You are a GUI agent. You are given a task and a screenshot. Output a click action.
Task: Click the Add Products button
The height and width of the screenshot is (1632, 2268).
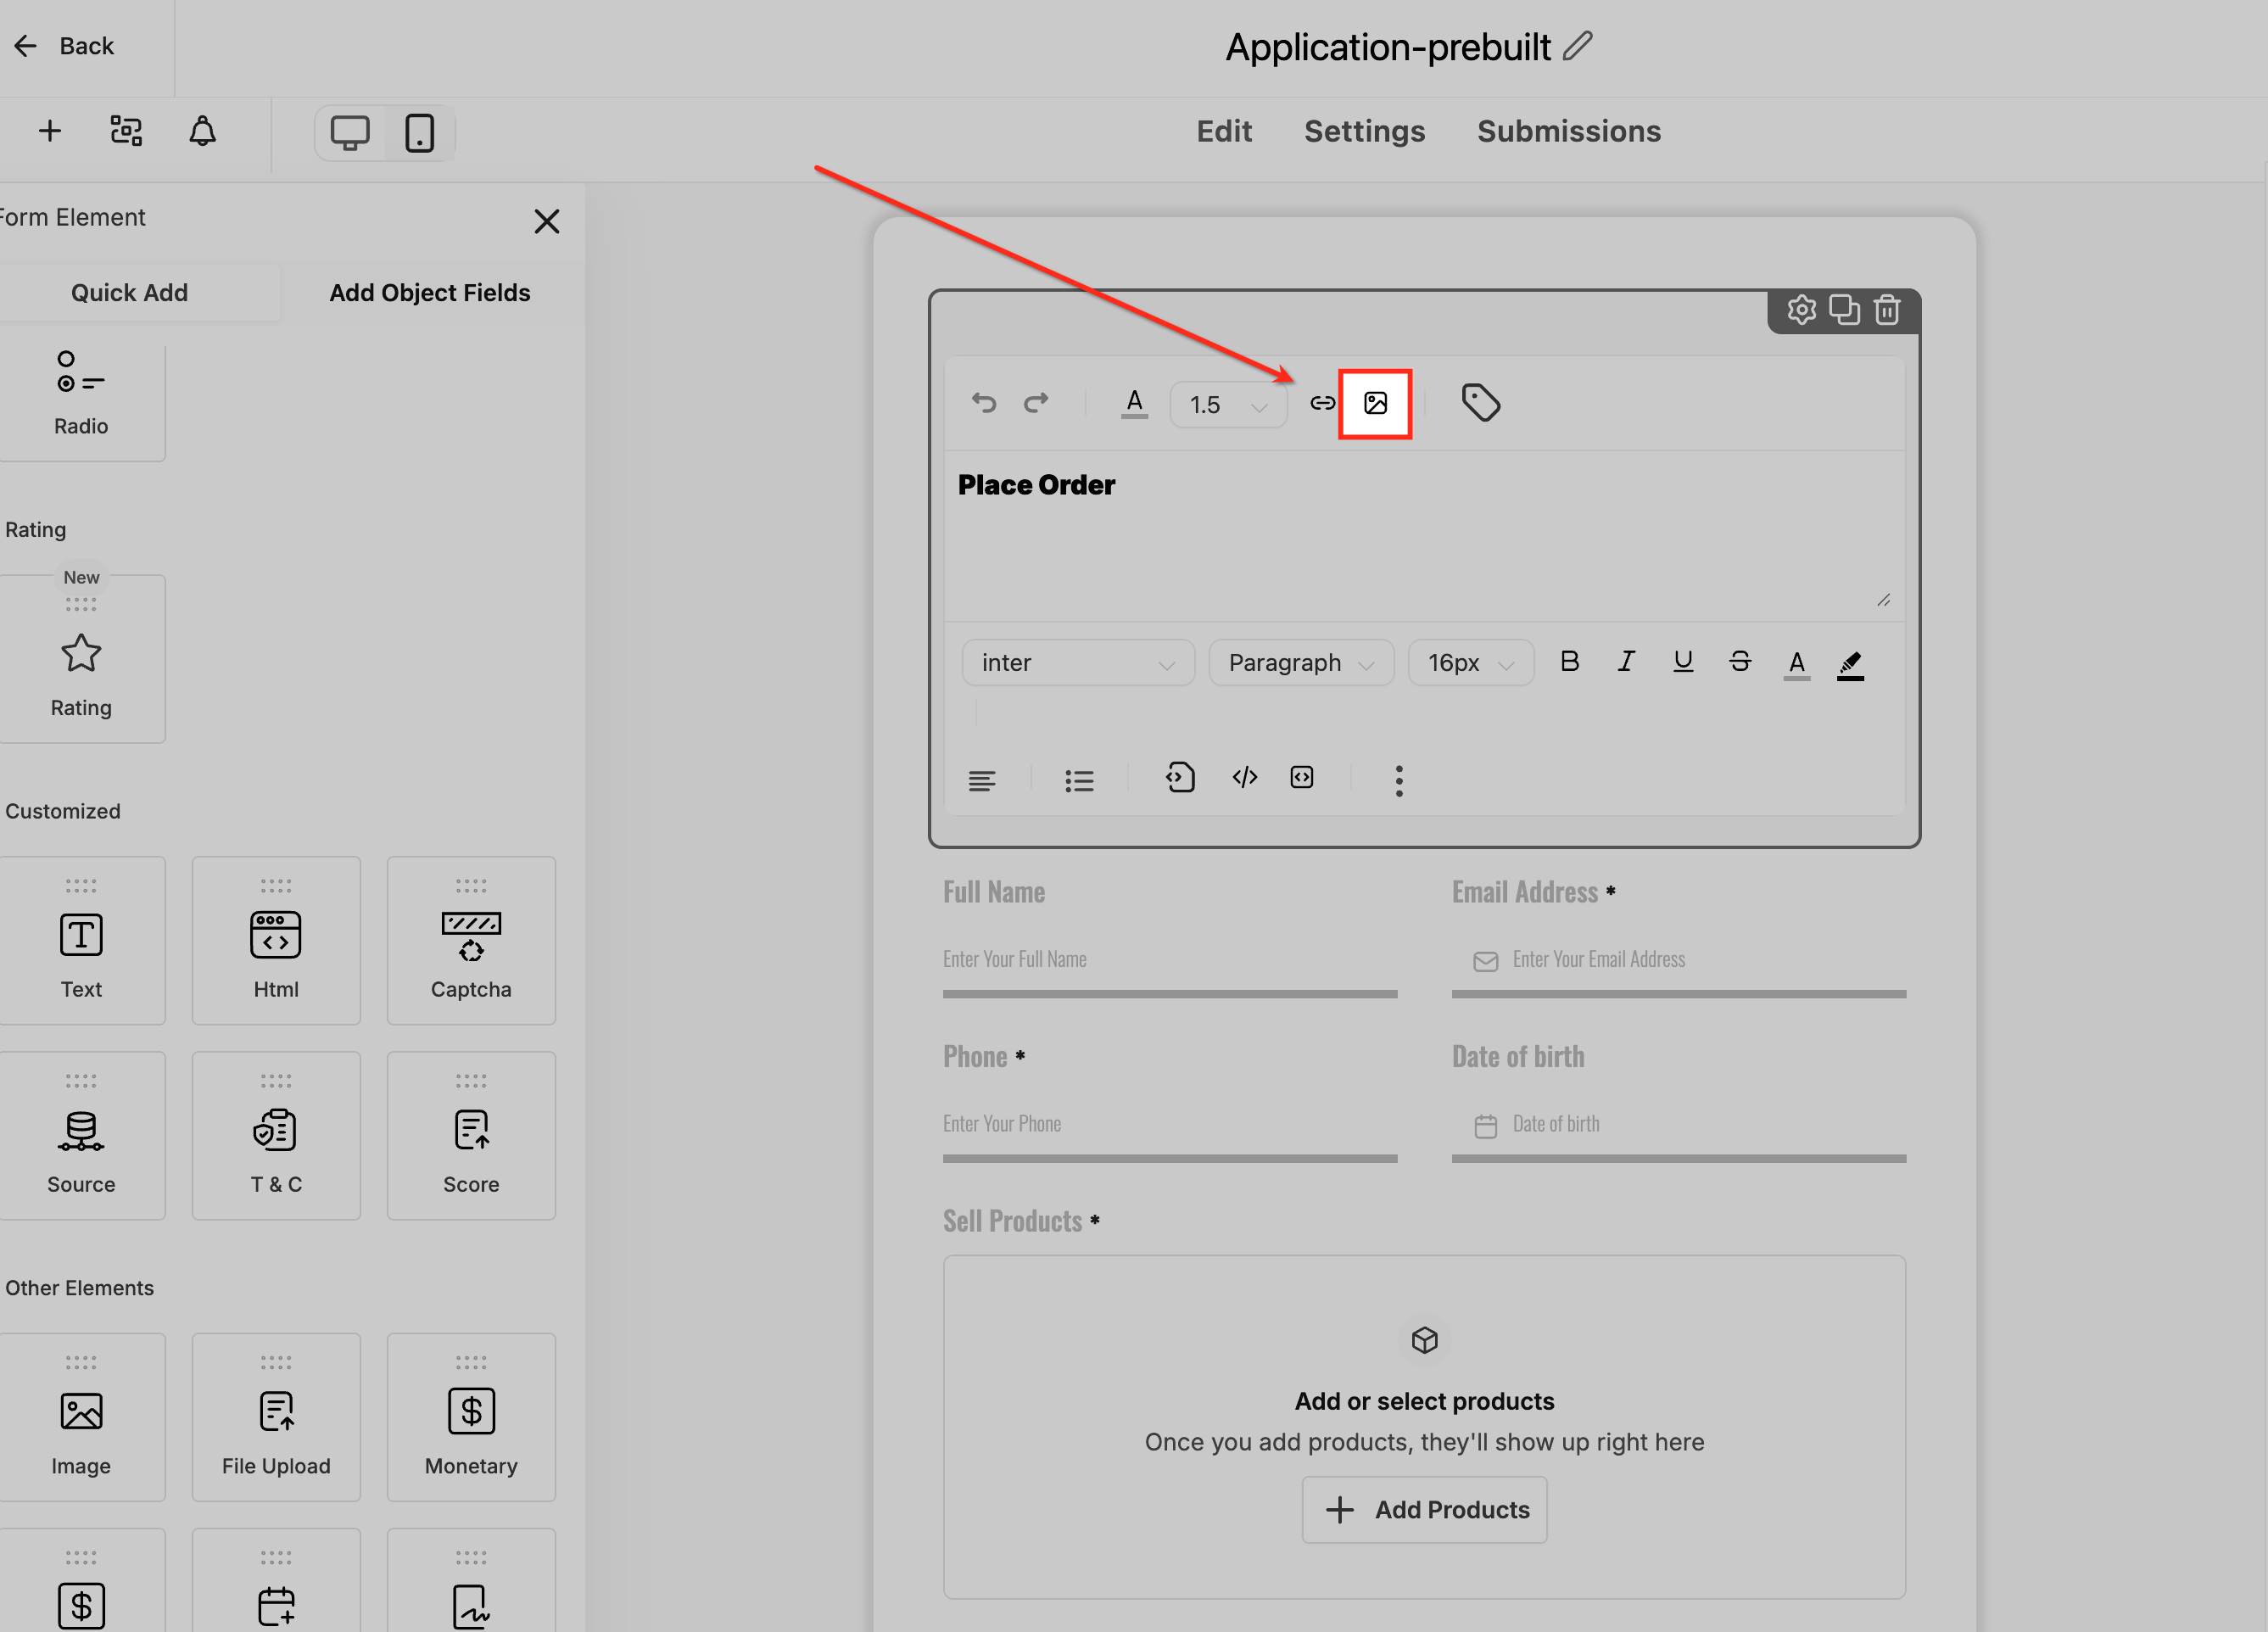pyautogui.click(x=1424, y=1509)
